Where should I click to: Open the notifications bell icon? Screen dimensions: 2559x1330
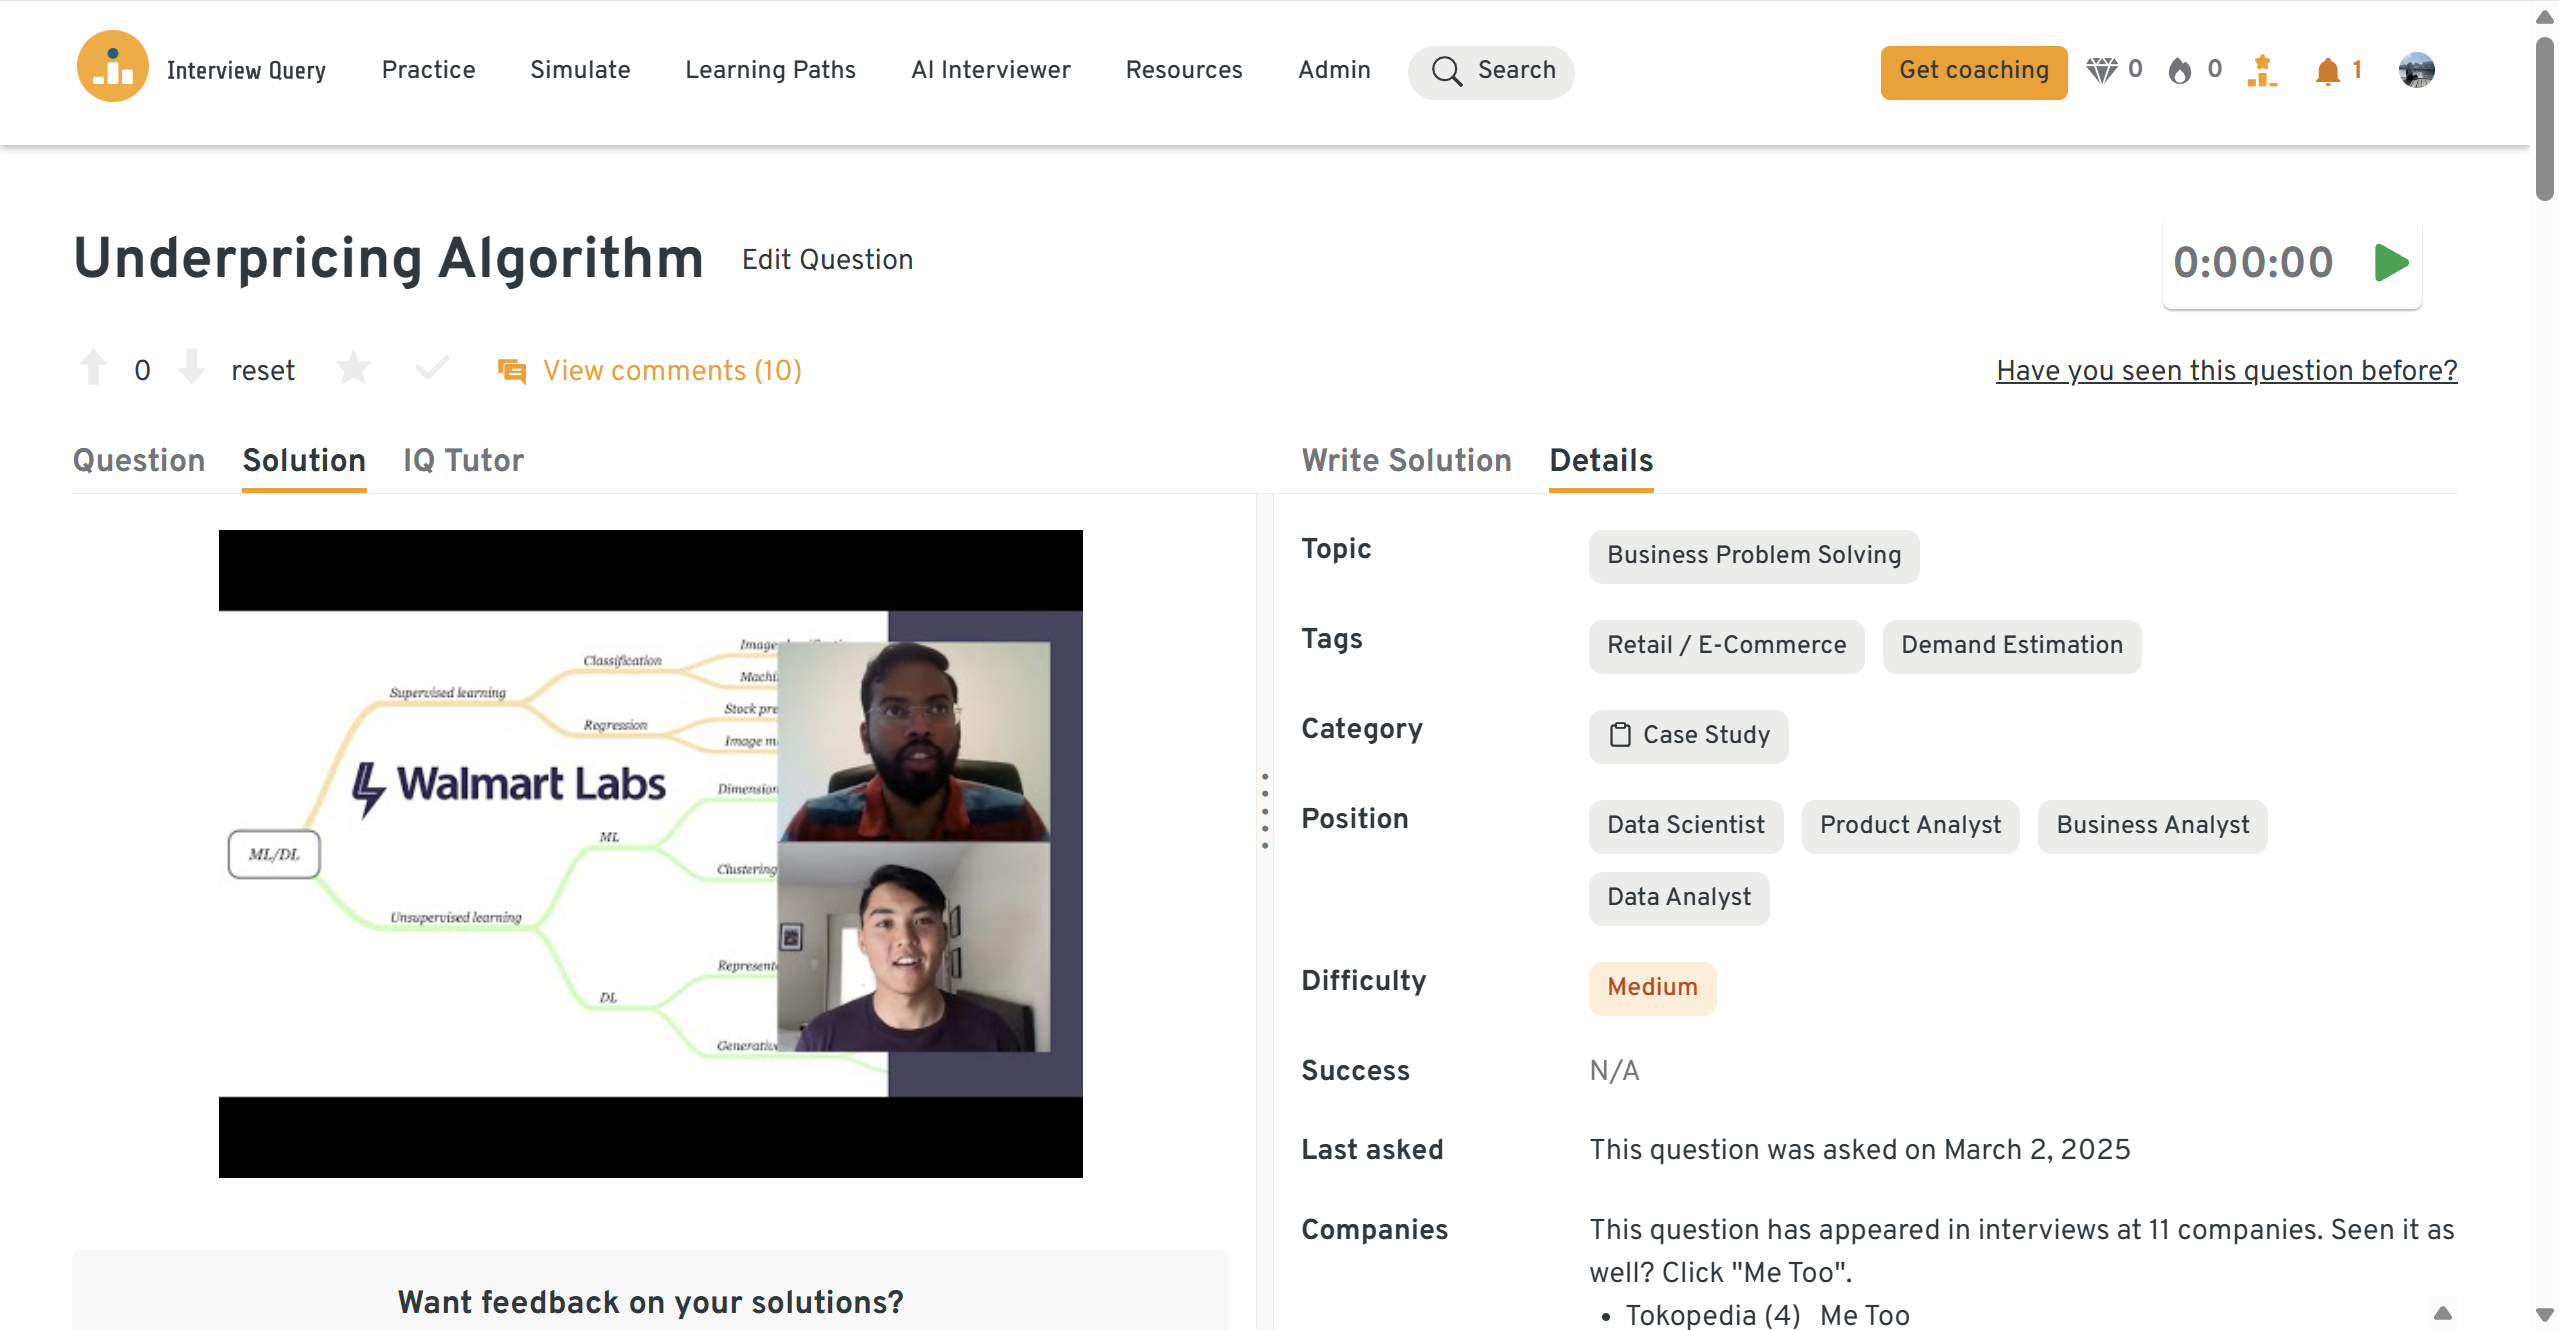[x=2327, y=71]
